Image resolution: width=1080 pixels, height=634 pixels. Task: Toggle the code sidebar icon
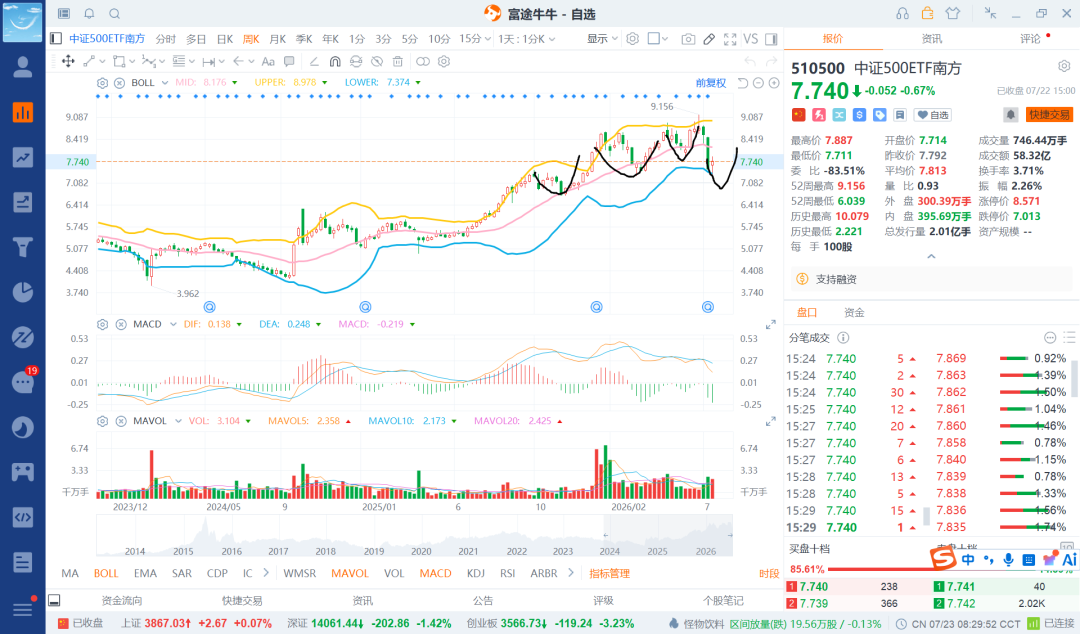[x=23, y=517]
